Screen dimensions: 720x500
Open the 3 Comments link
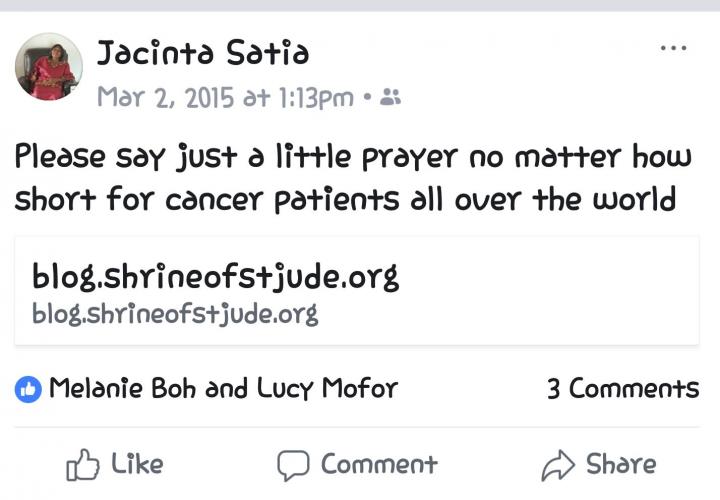[x=622, y=388]
